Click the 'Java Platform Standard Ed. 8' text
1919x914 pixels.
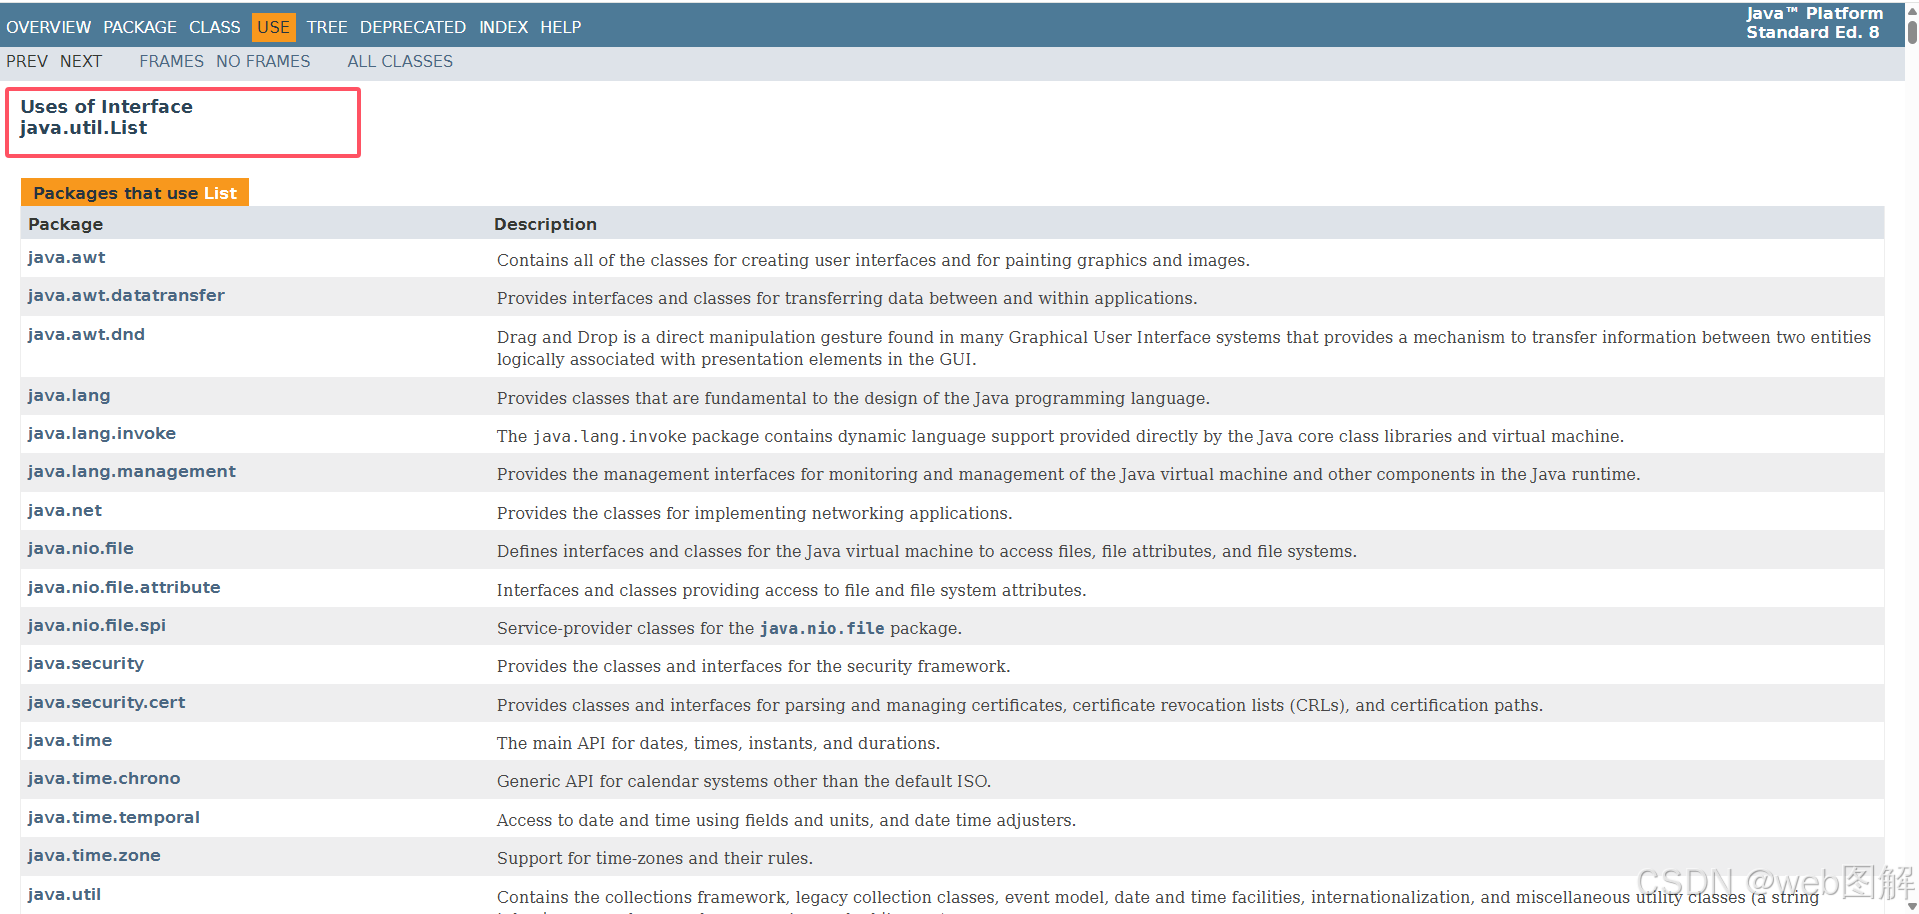[x=1814, y=23]
